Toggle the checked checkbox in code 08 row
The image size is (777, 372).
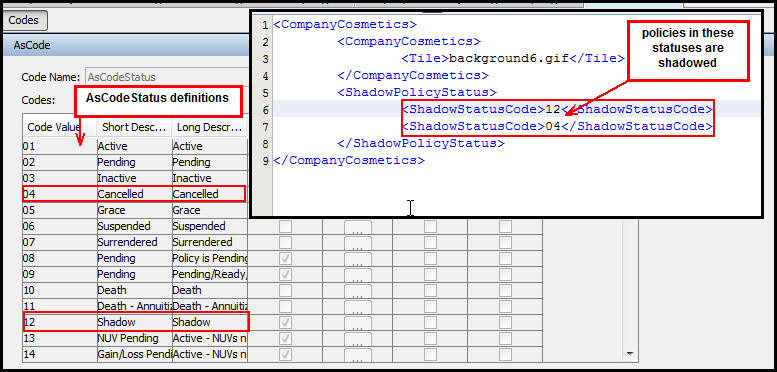285,259
